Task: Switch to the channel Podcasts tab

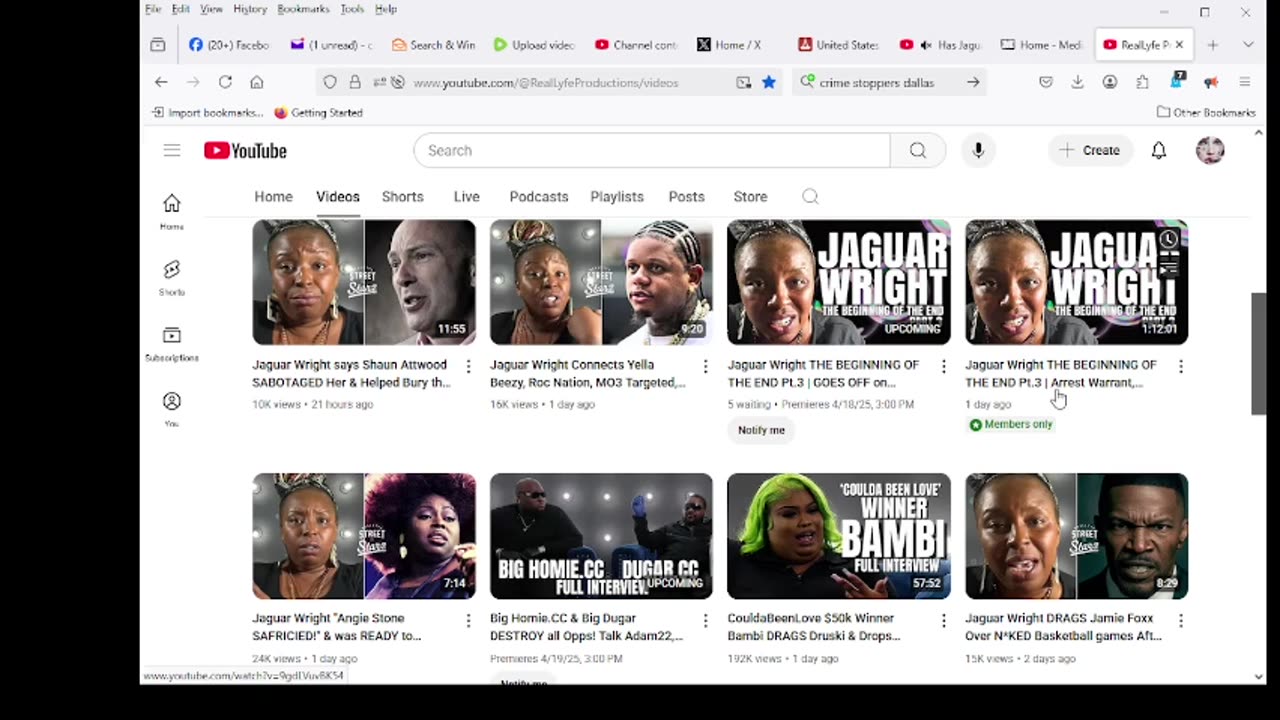Action: (539, 197)
